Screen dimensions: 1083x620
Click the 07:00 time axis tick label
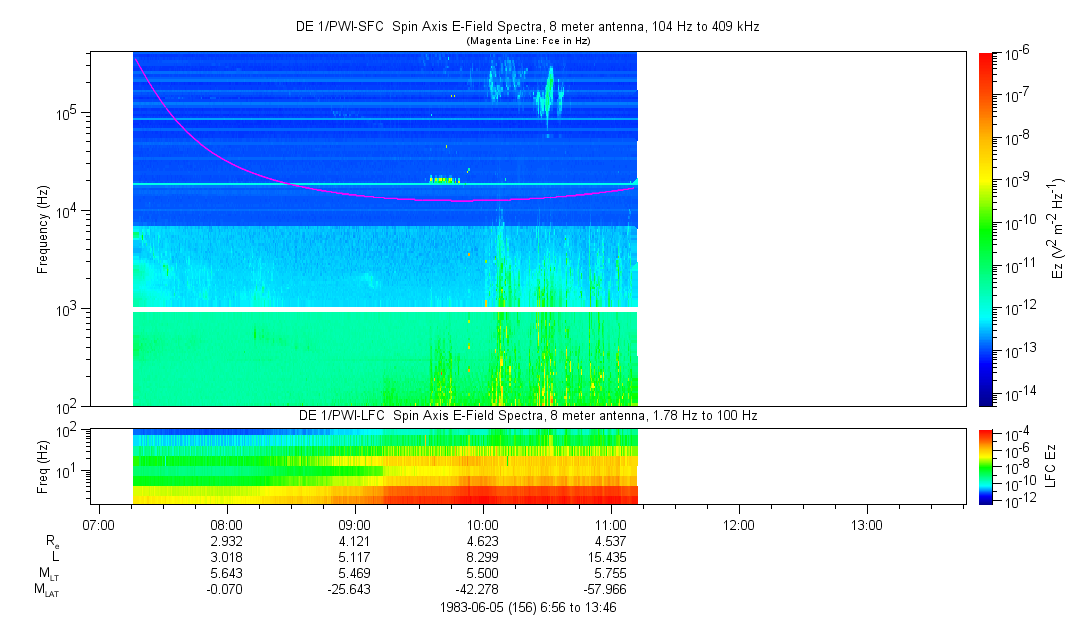99,525
